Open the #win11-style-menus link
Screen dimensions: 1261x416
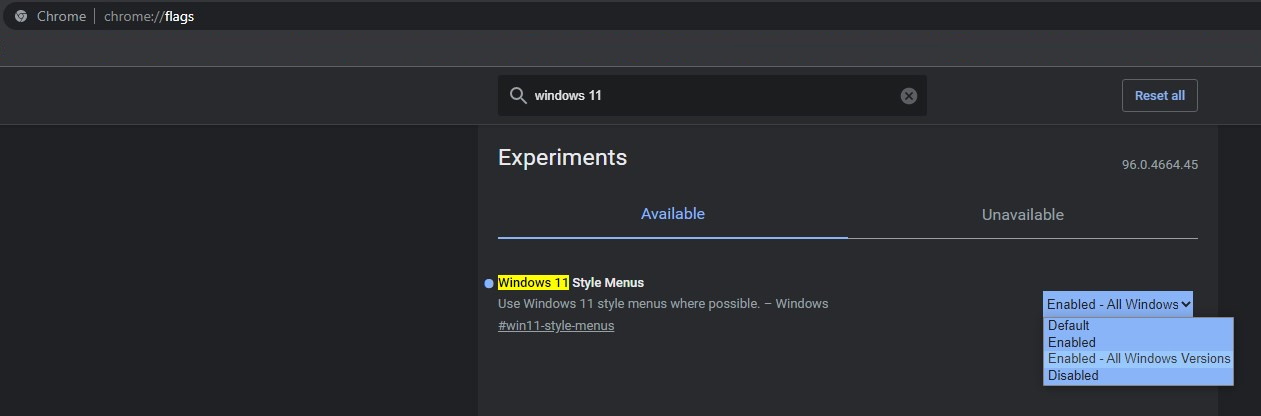[556, 326]
